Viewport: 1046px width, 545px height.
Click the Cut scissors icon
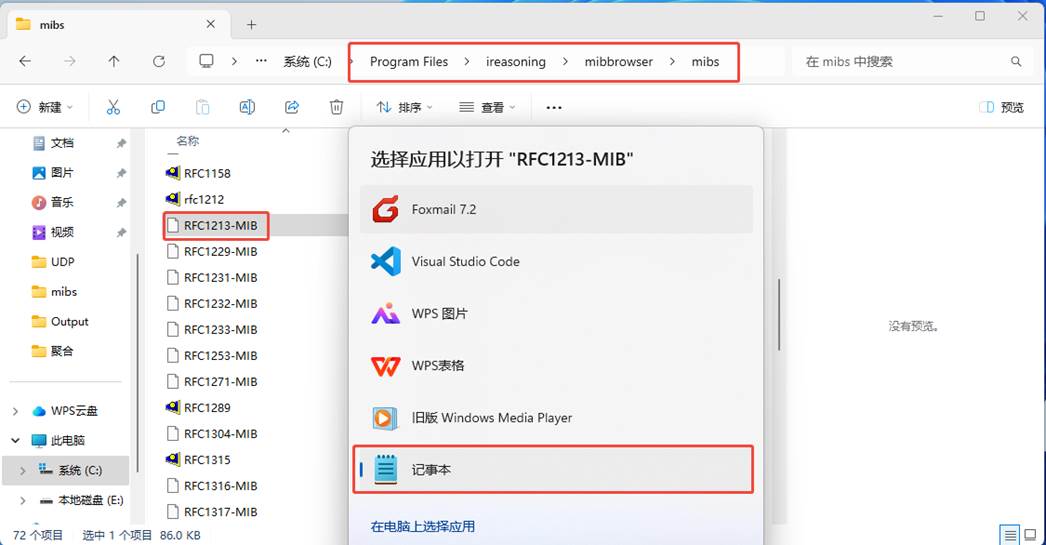coord(113,107)
